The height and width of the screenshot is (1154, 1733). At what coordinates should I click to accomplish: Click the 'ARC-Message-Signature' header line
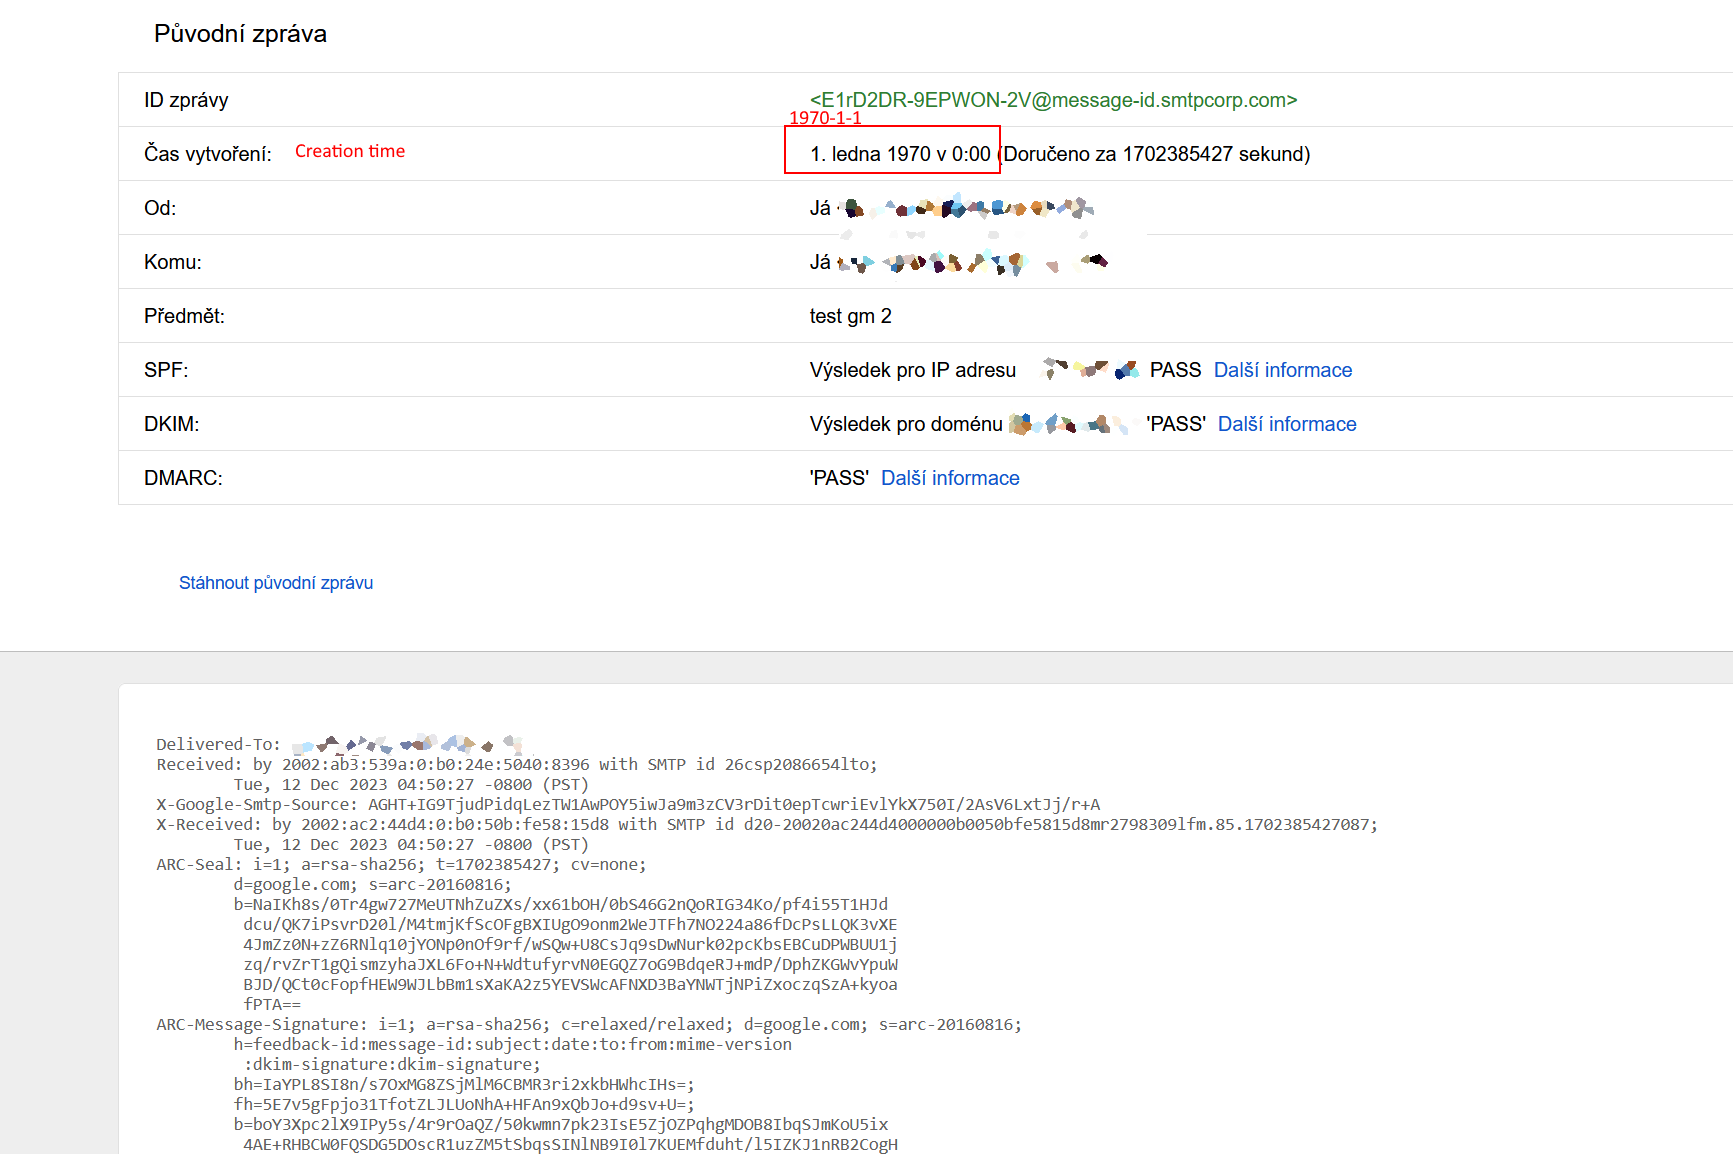tap(588, 1024)
